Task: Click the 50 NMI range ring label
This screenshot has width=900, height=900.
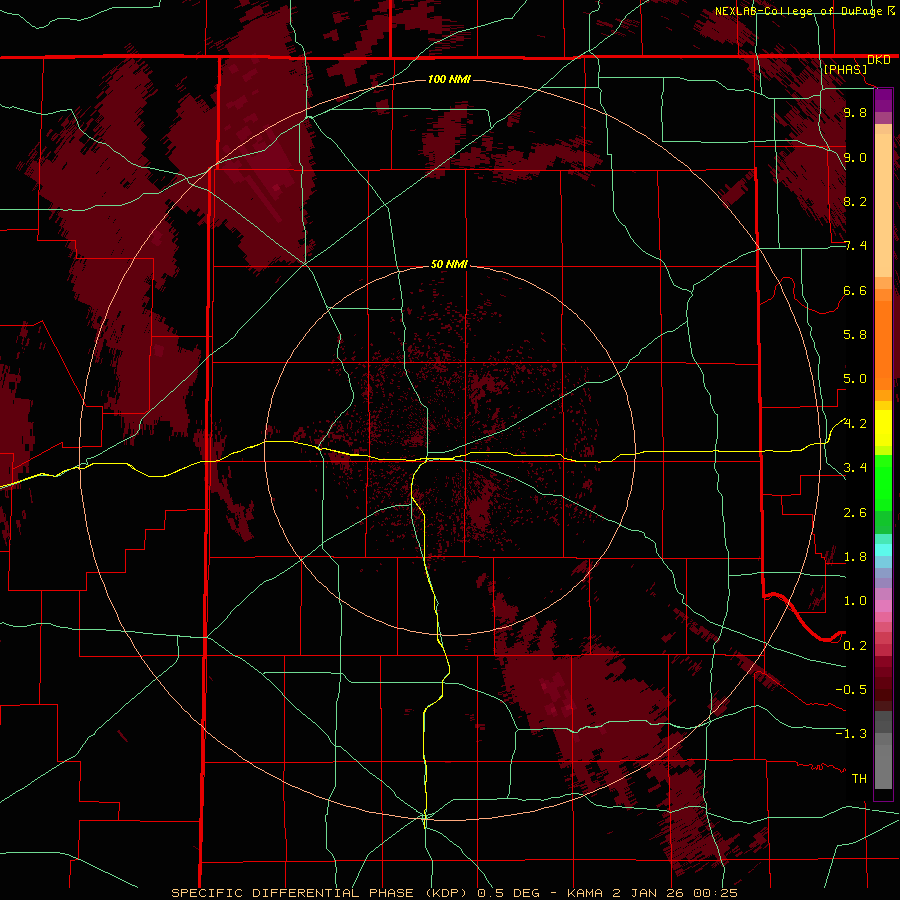Action: [x=449, y=264]
